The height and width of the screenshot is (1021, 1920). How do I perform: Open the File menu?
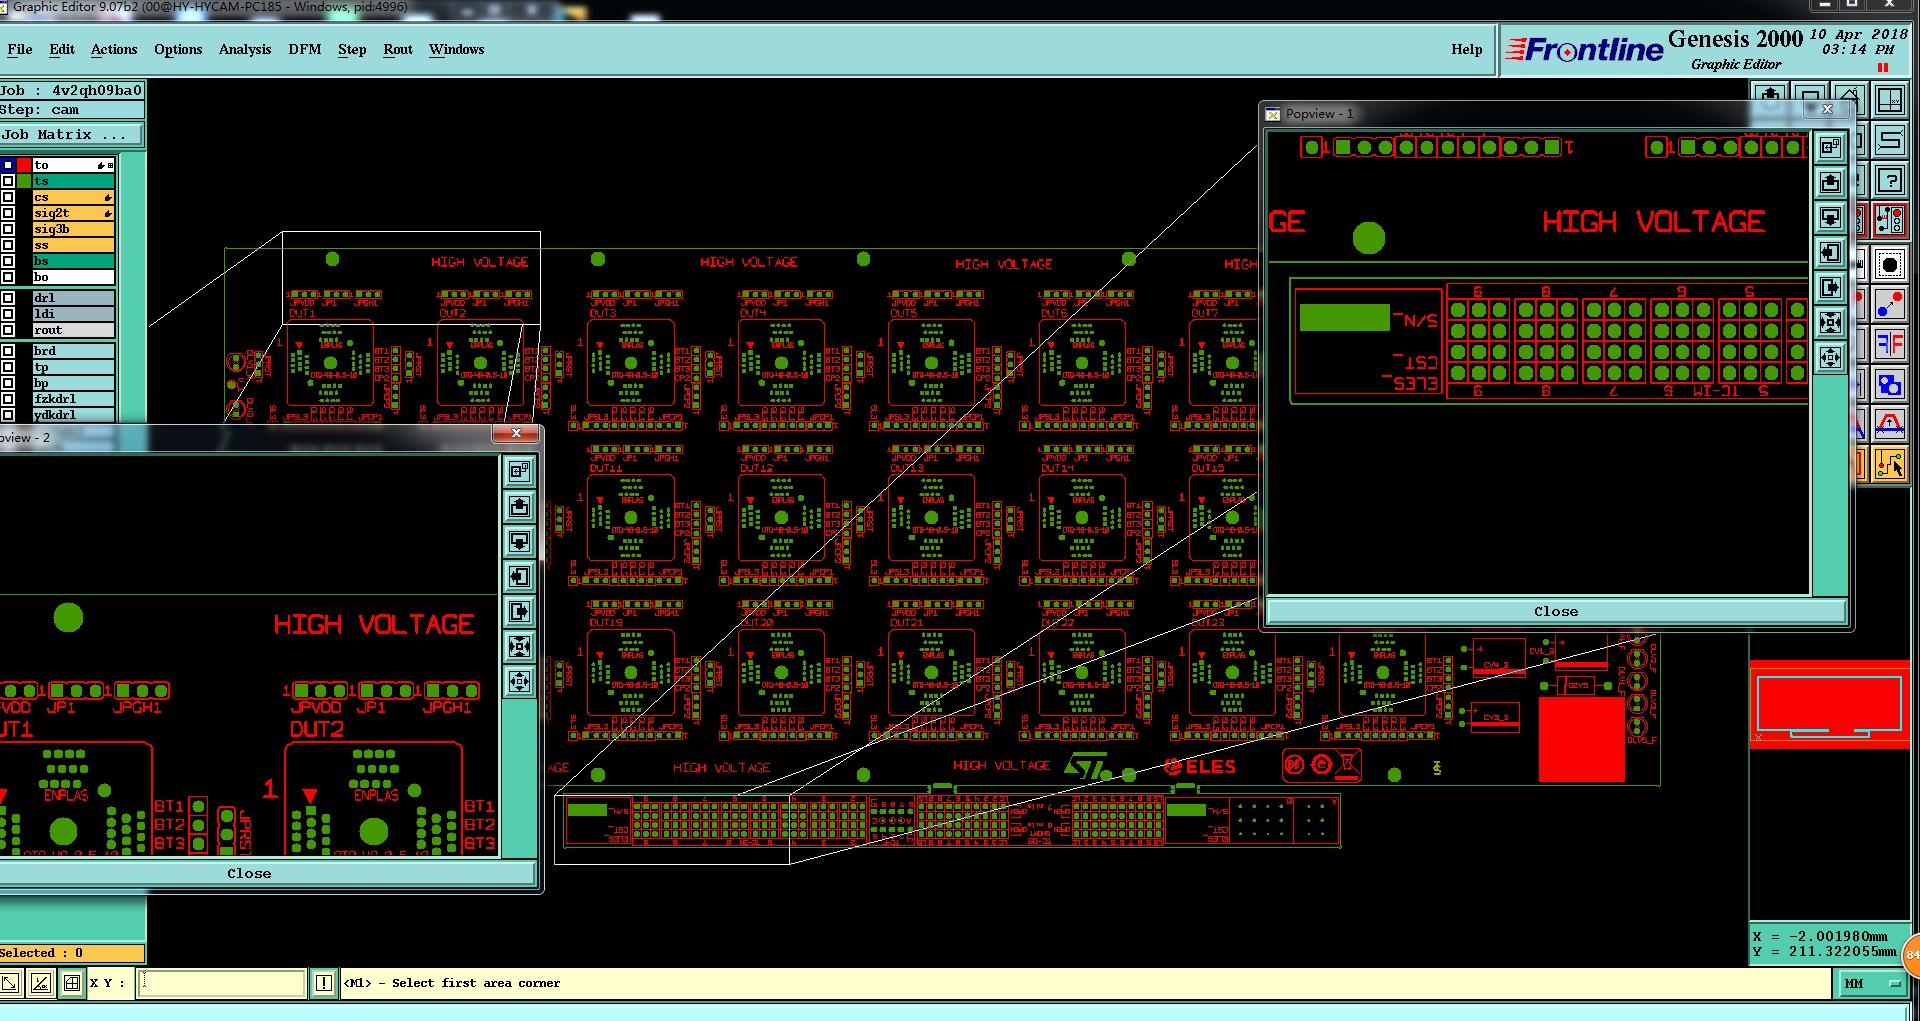[x=20, y=49]
